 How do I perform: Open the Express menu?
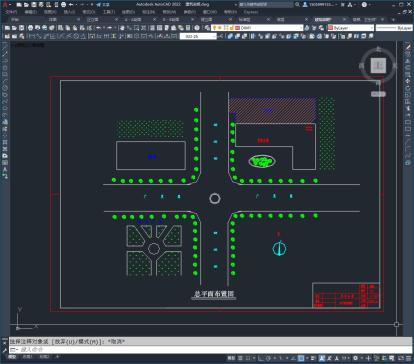251,12
